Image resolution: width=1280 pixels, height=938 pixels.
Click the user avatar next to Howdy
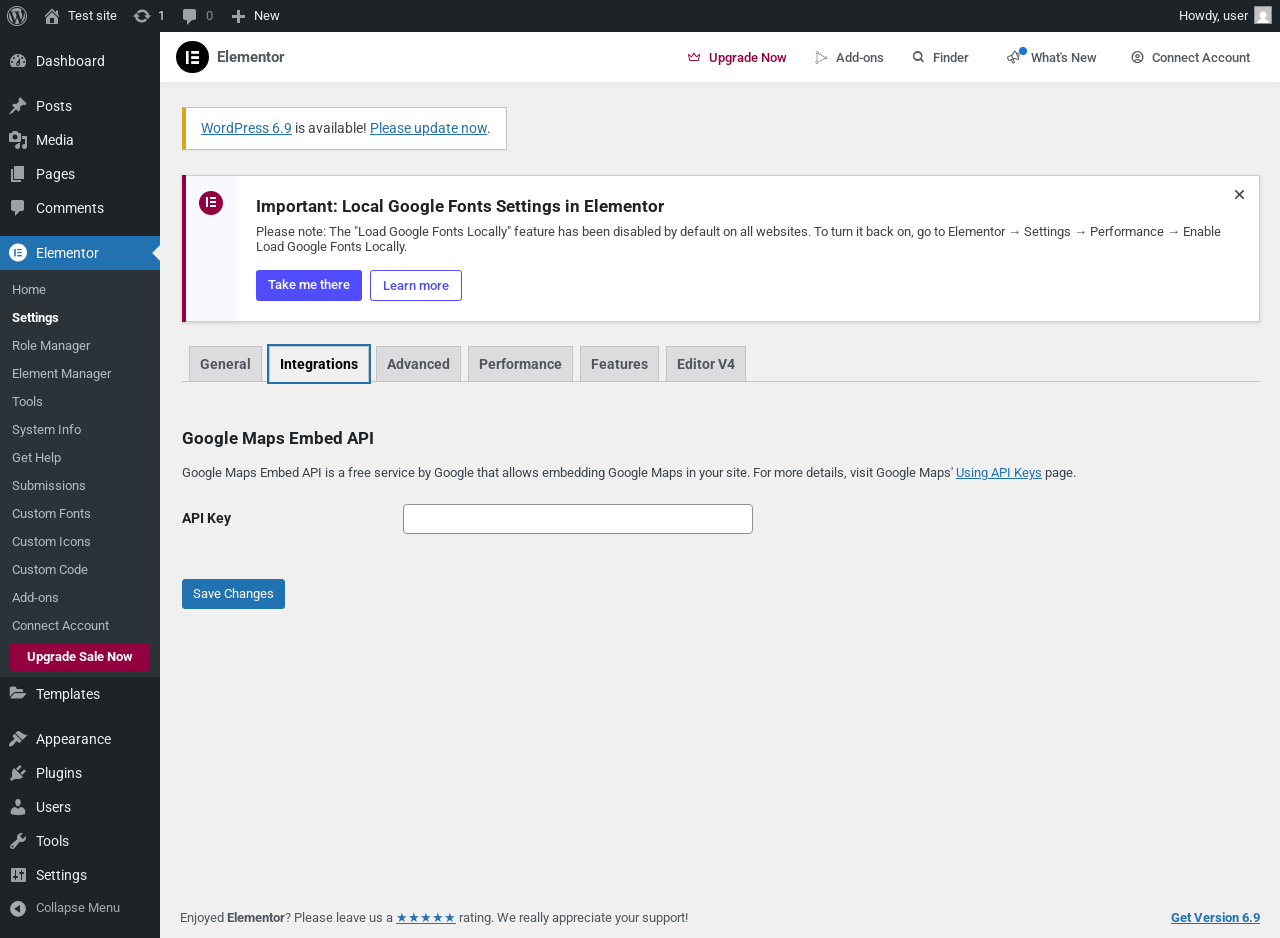click(1263, 16)
